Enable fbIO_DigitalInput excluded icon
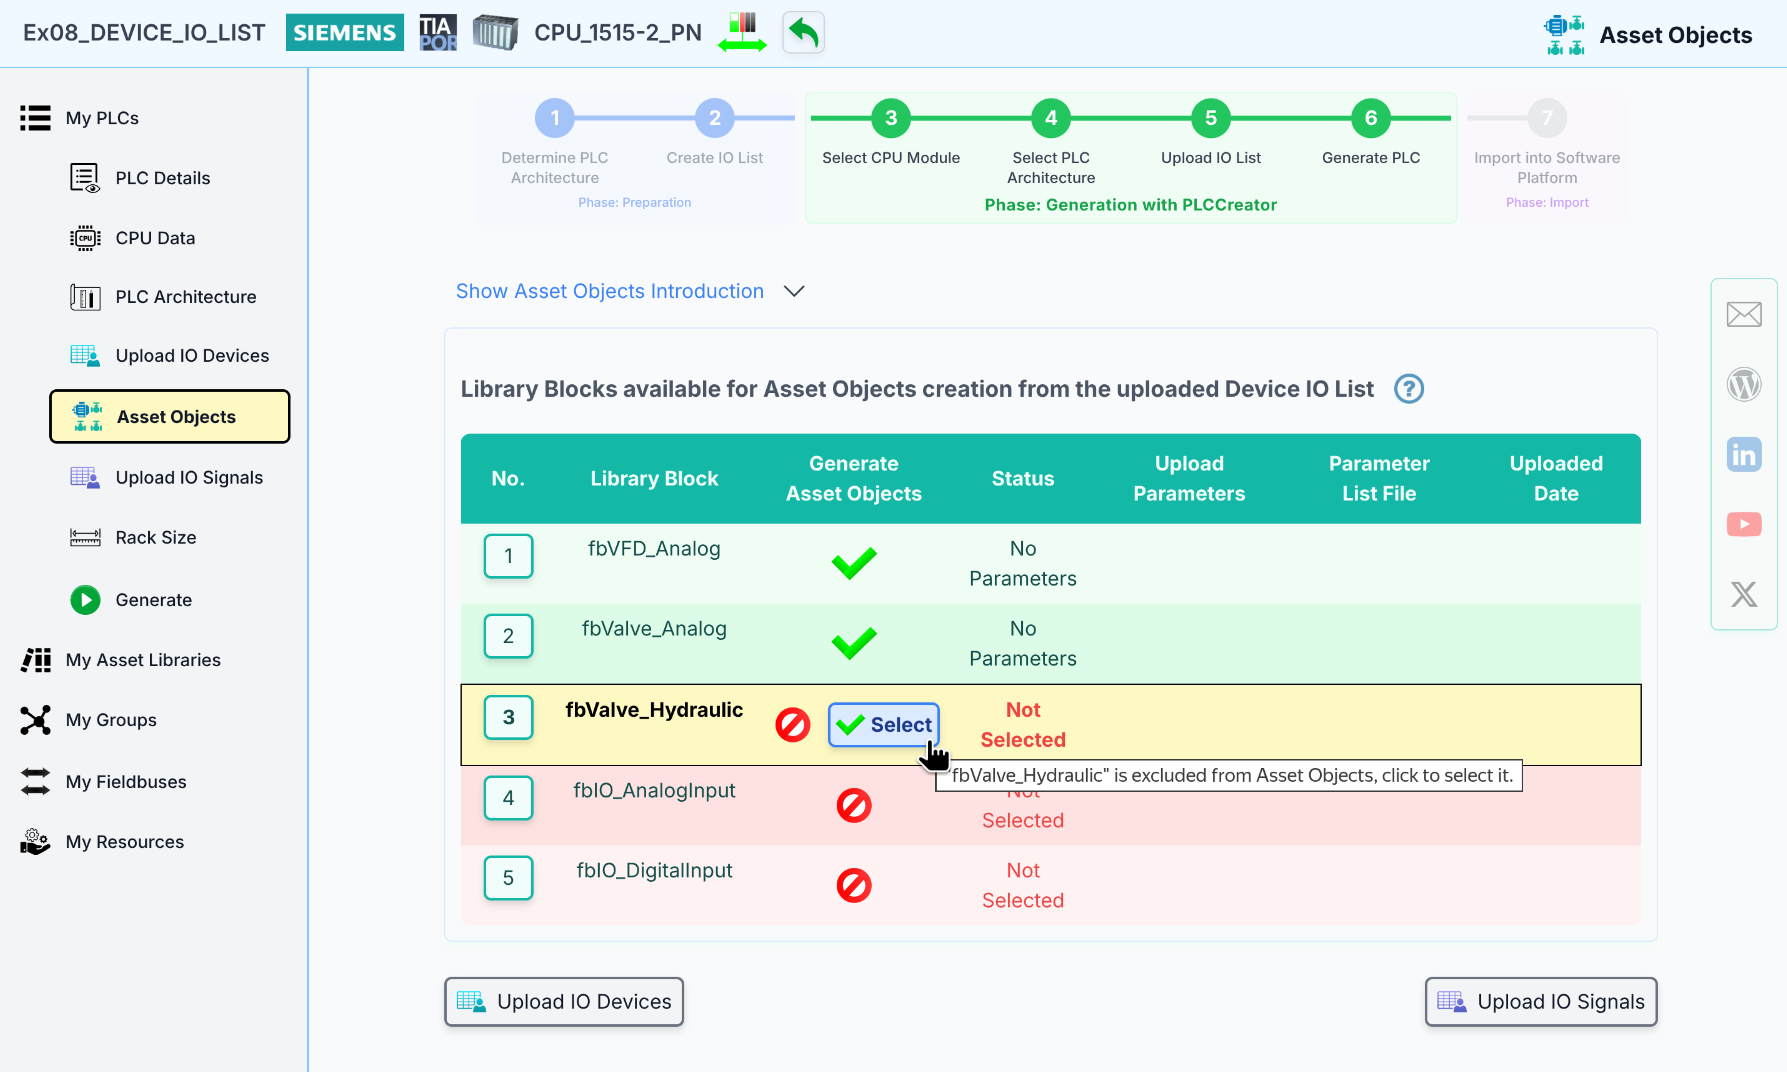1787x1072 pixels. 853,885
